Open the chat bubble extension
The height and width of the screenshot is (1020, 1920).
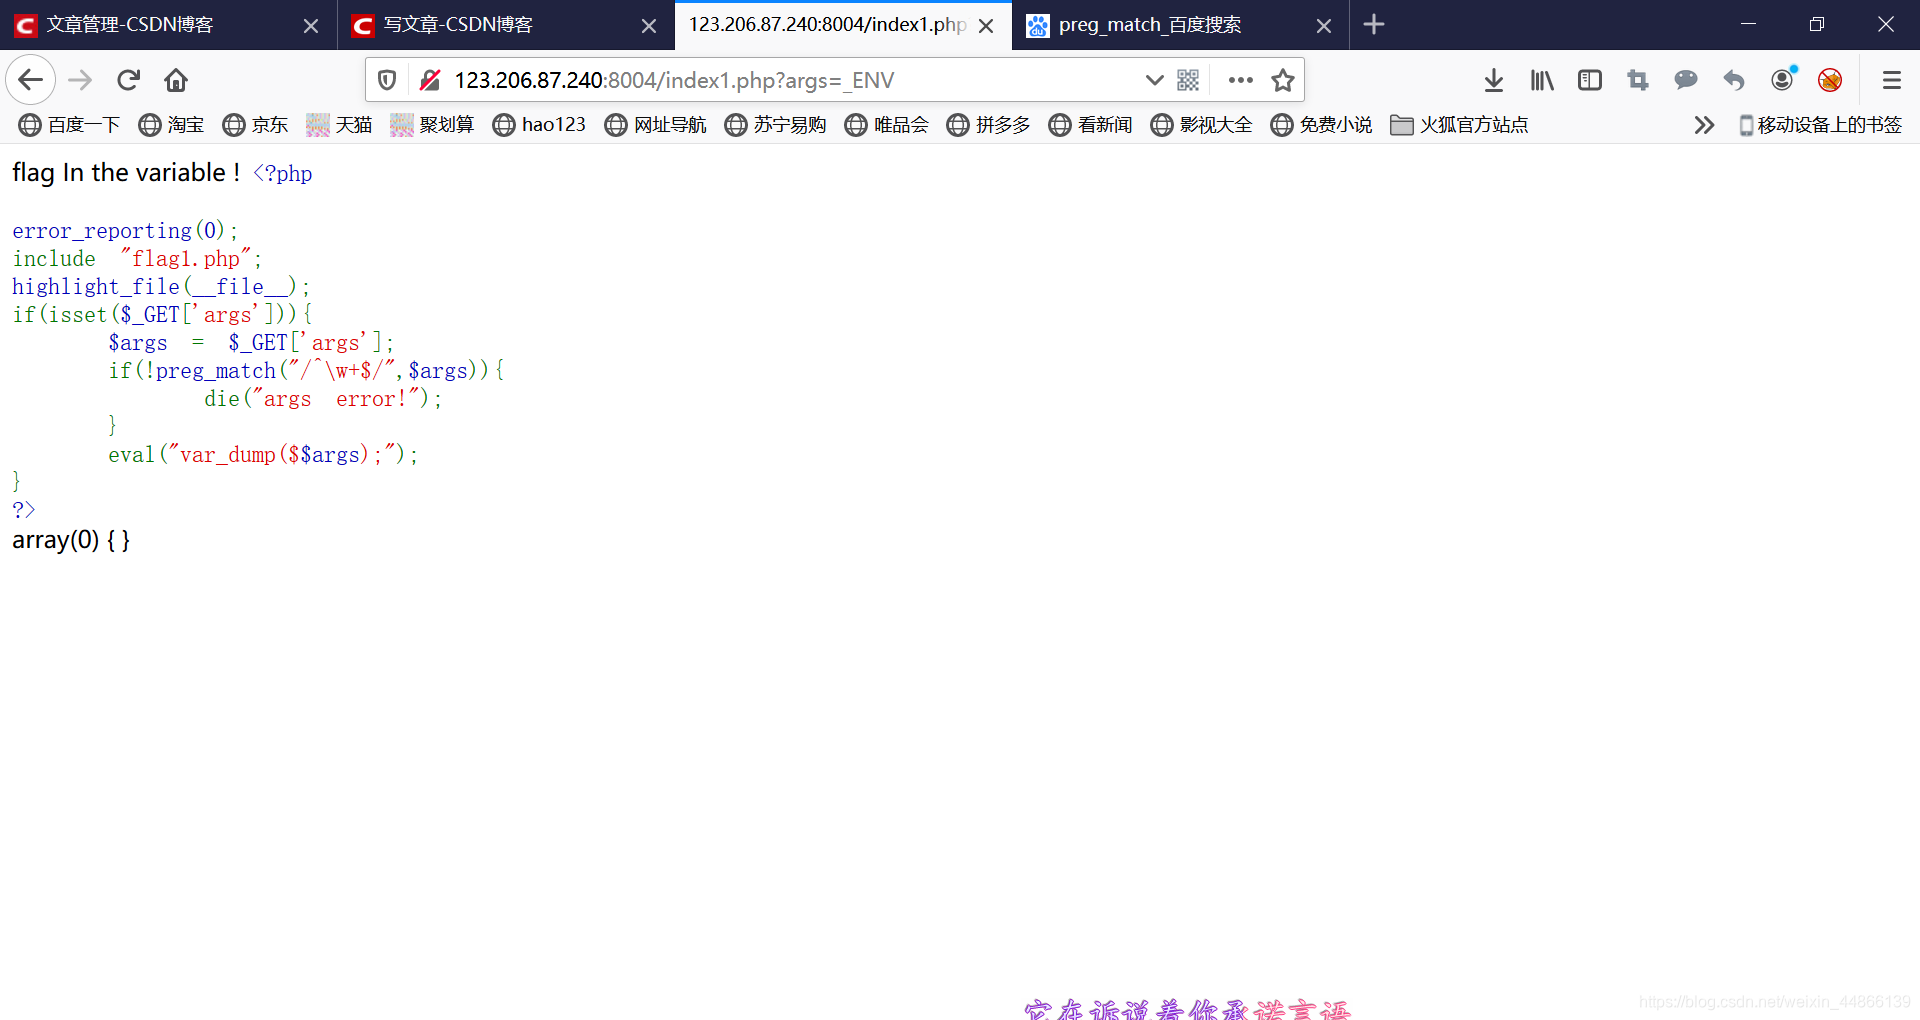pos(1686,80)
